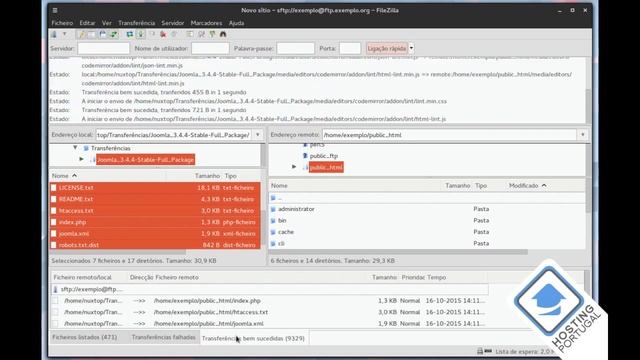Viewport: 640px width, 360px height.
Task: Sort local files by Nome column
Action: coord(107,176)
